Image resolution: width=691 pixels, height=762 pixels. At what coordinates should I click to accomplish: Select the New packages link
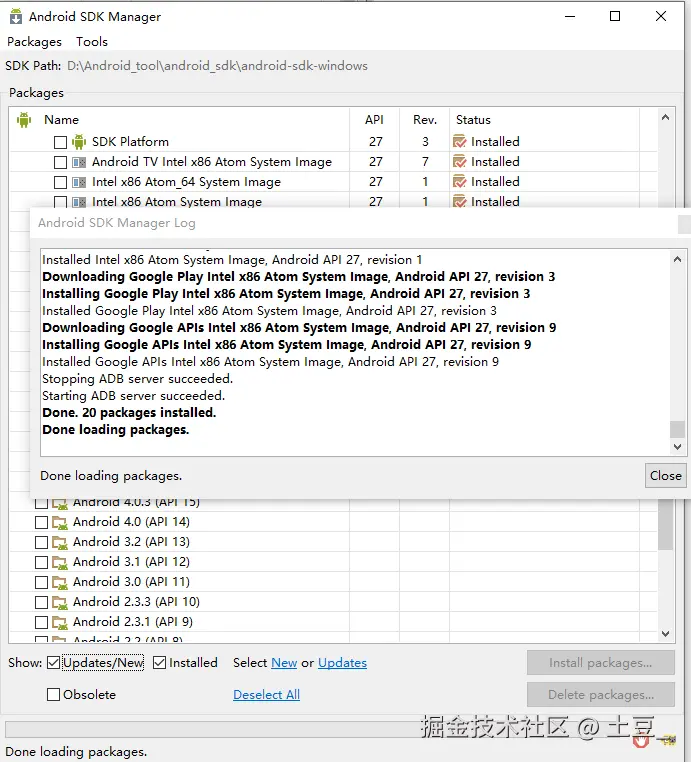point(284,663)
